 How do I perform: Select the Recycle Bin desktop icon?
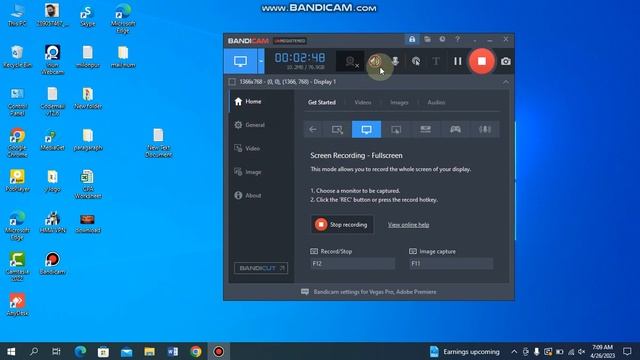pyautogui.click(x=17, y=57)
